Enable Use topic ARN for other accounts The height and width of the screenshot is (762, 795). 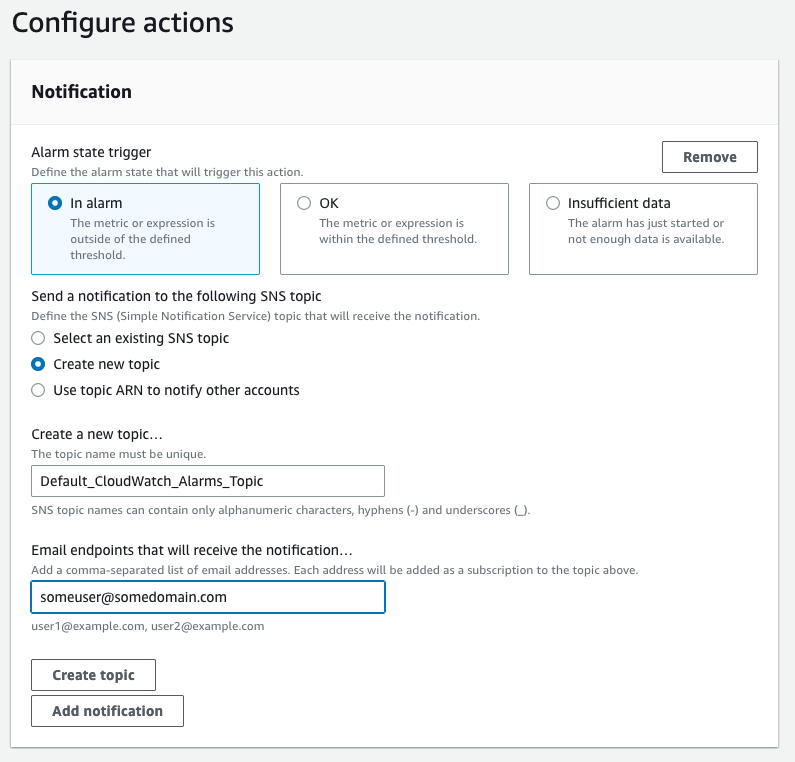tap(38, 390)
